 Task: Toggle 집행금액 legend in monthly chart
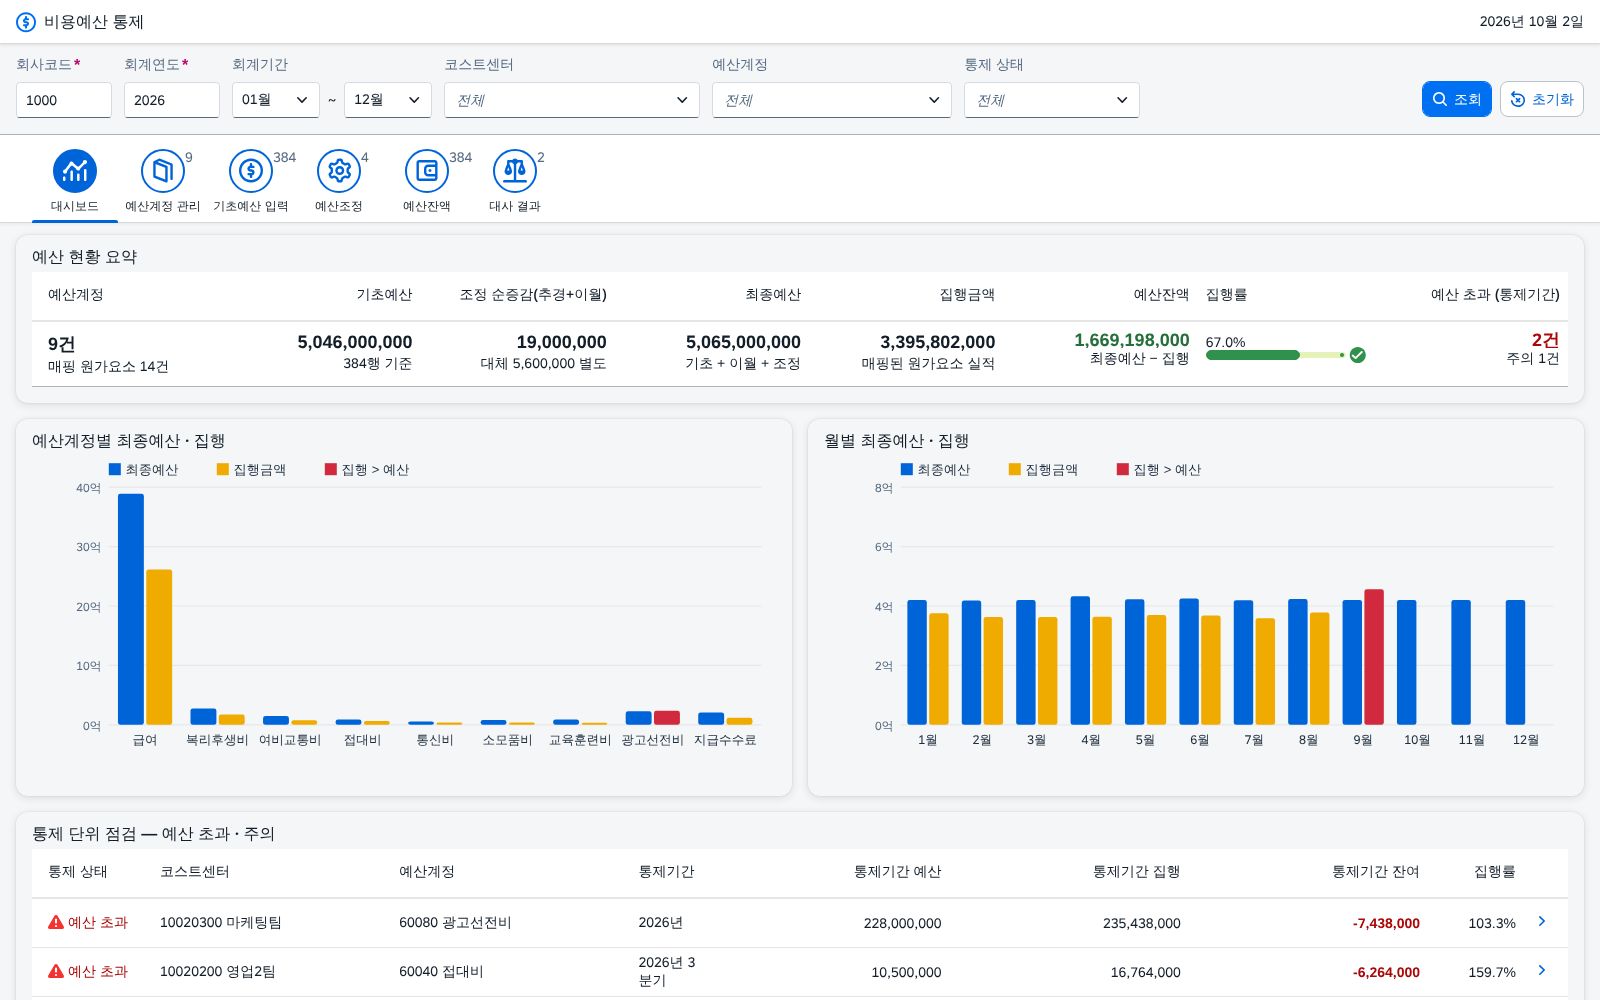click(x=1043, y=469)
